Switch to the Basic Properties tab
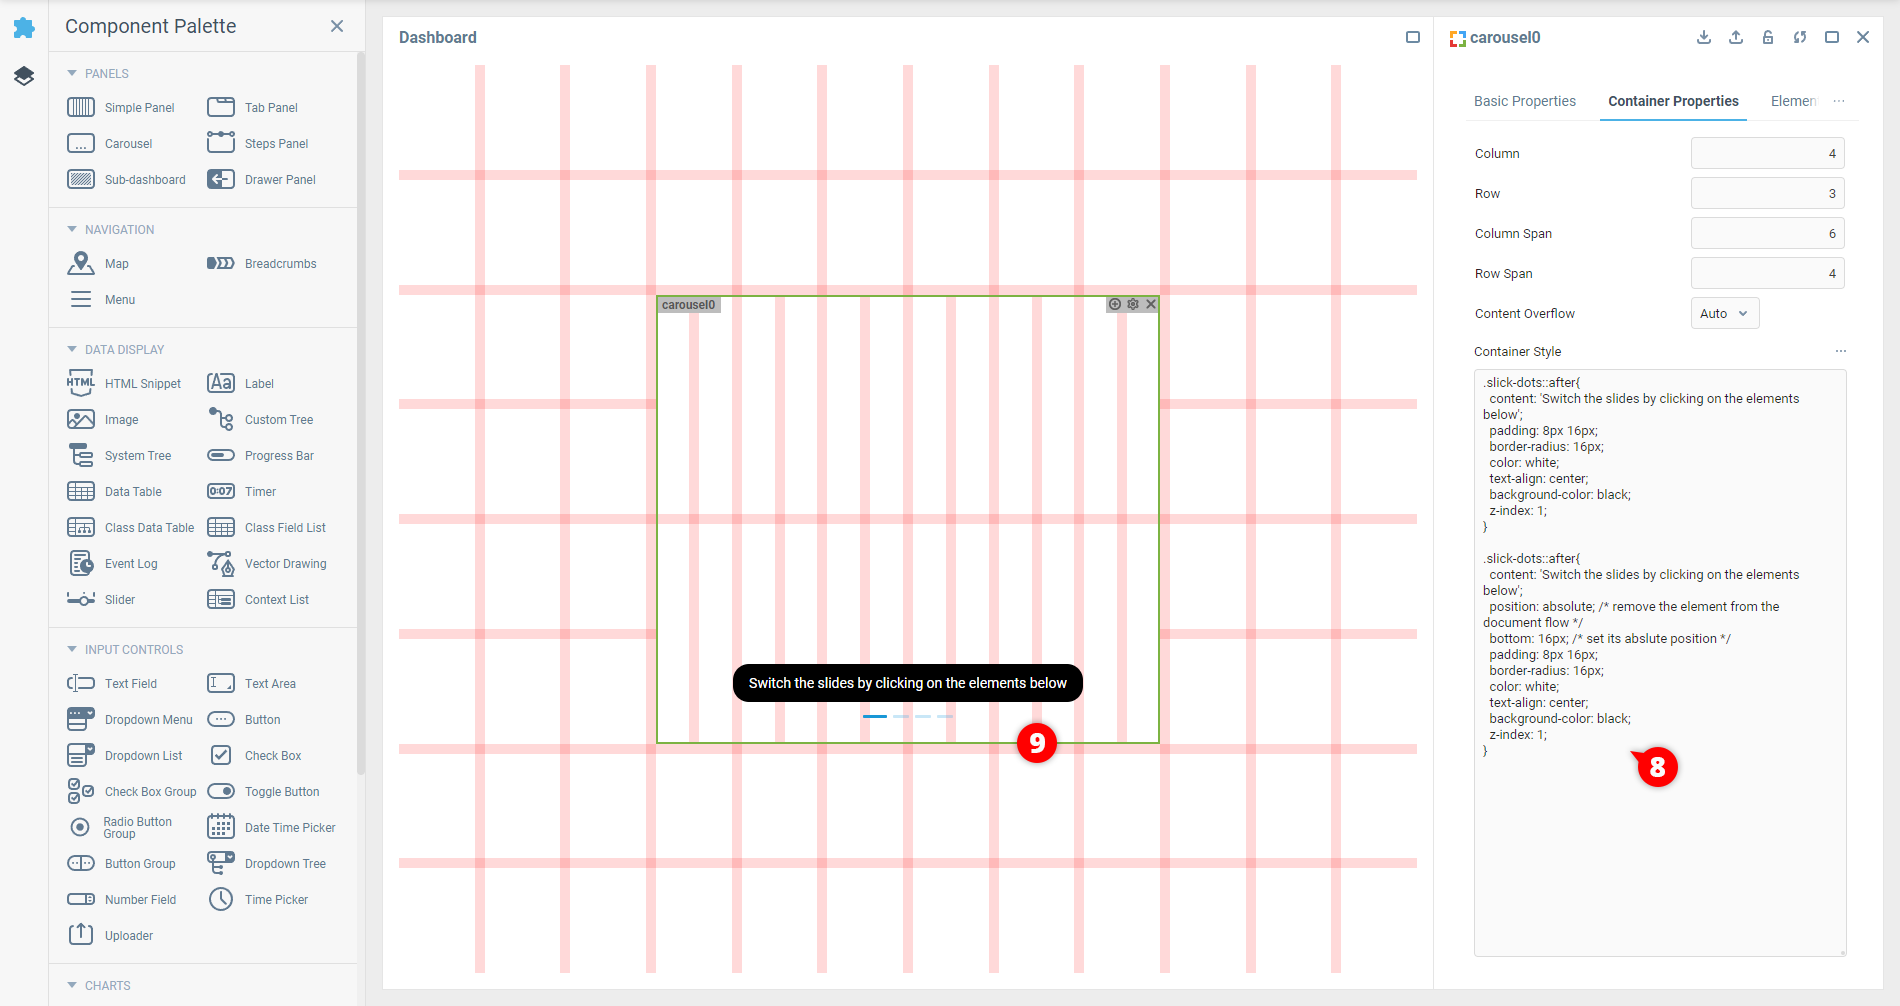 pyautogui.click(x=1524, y=101)
